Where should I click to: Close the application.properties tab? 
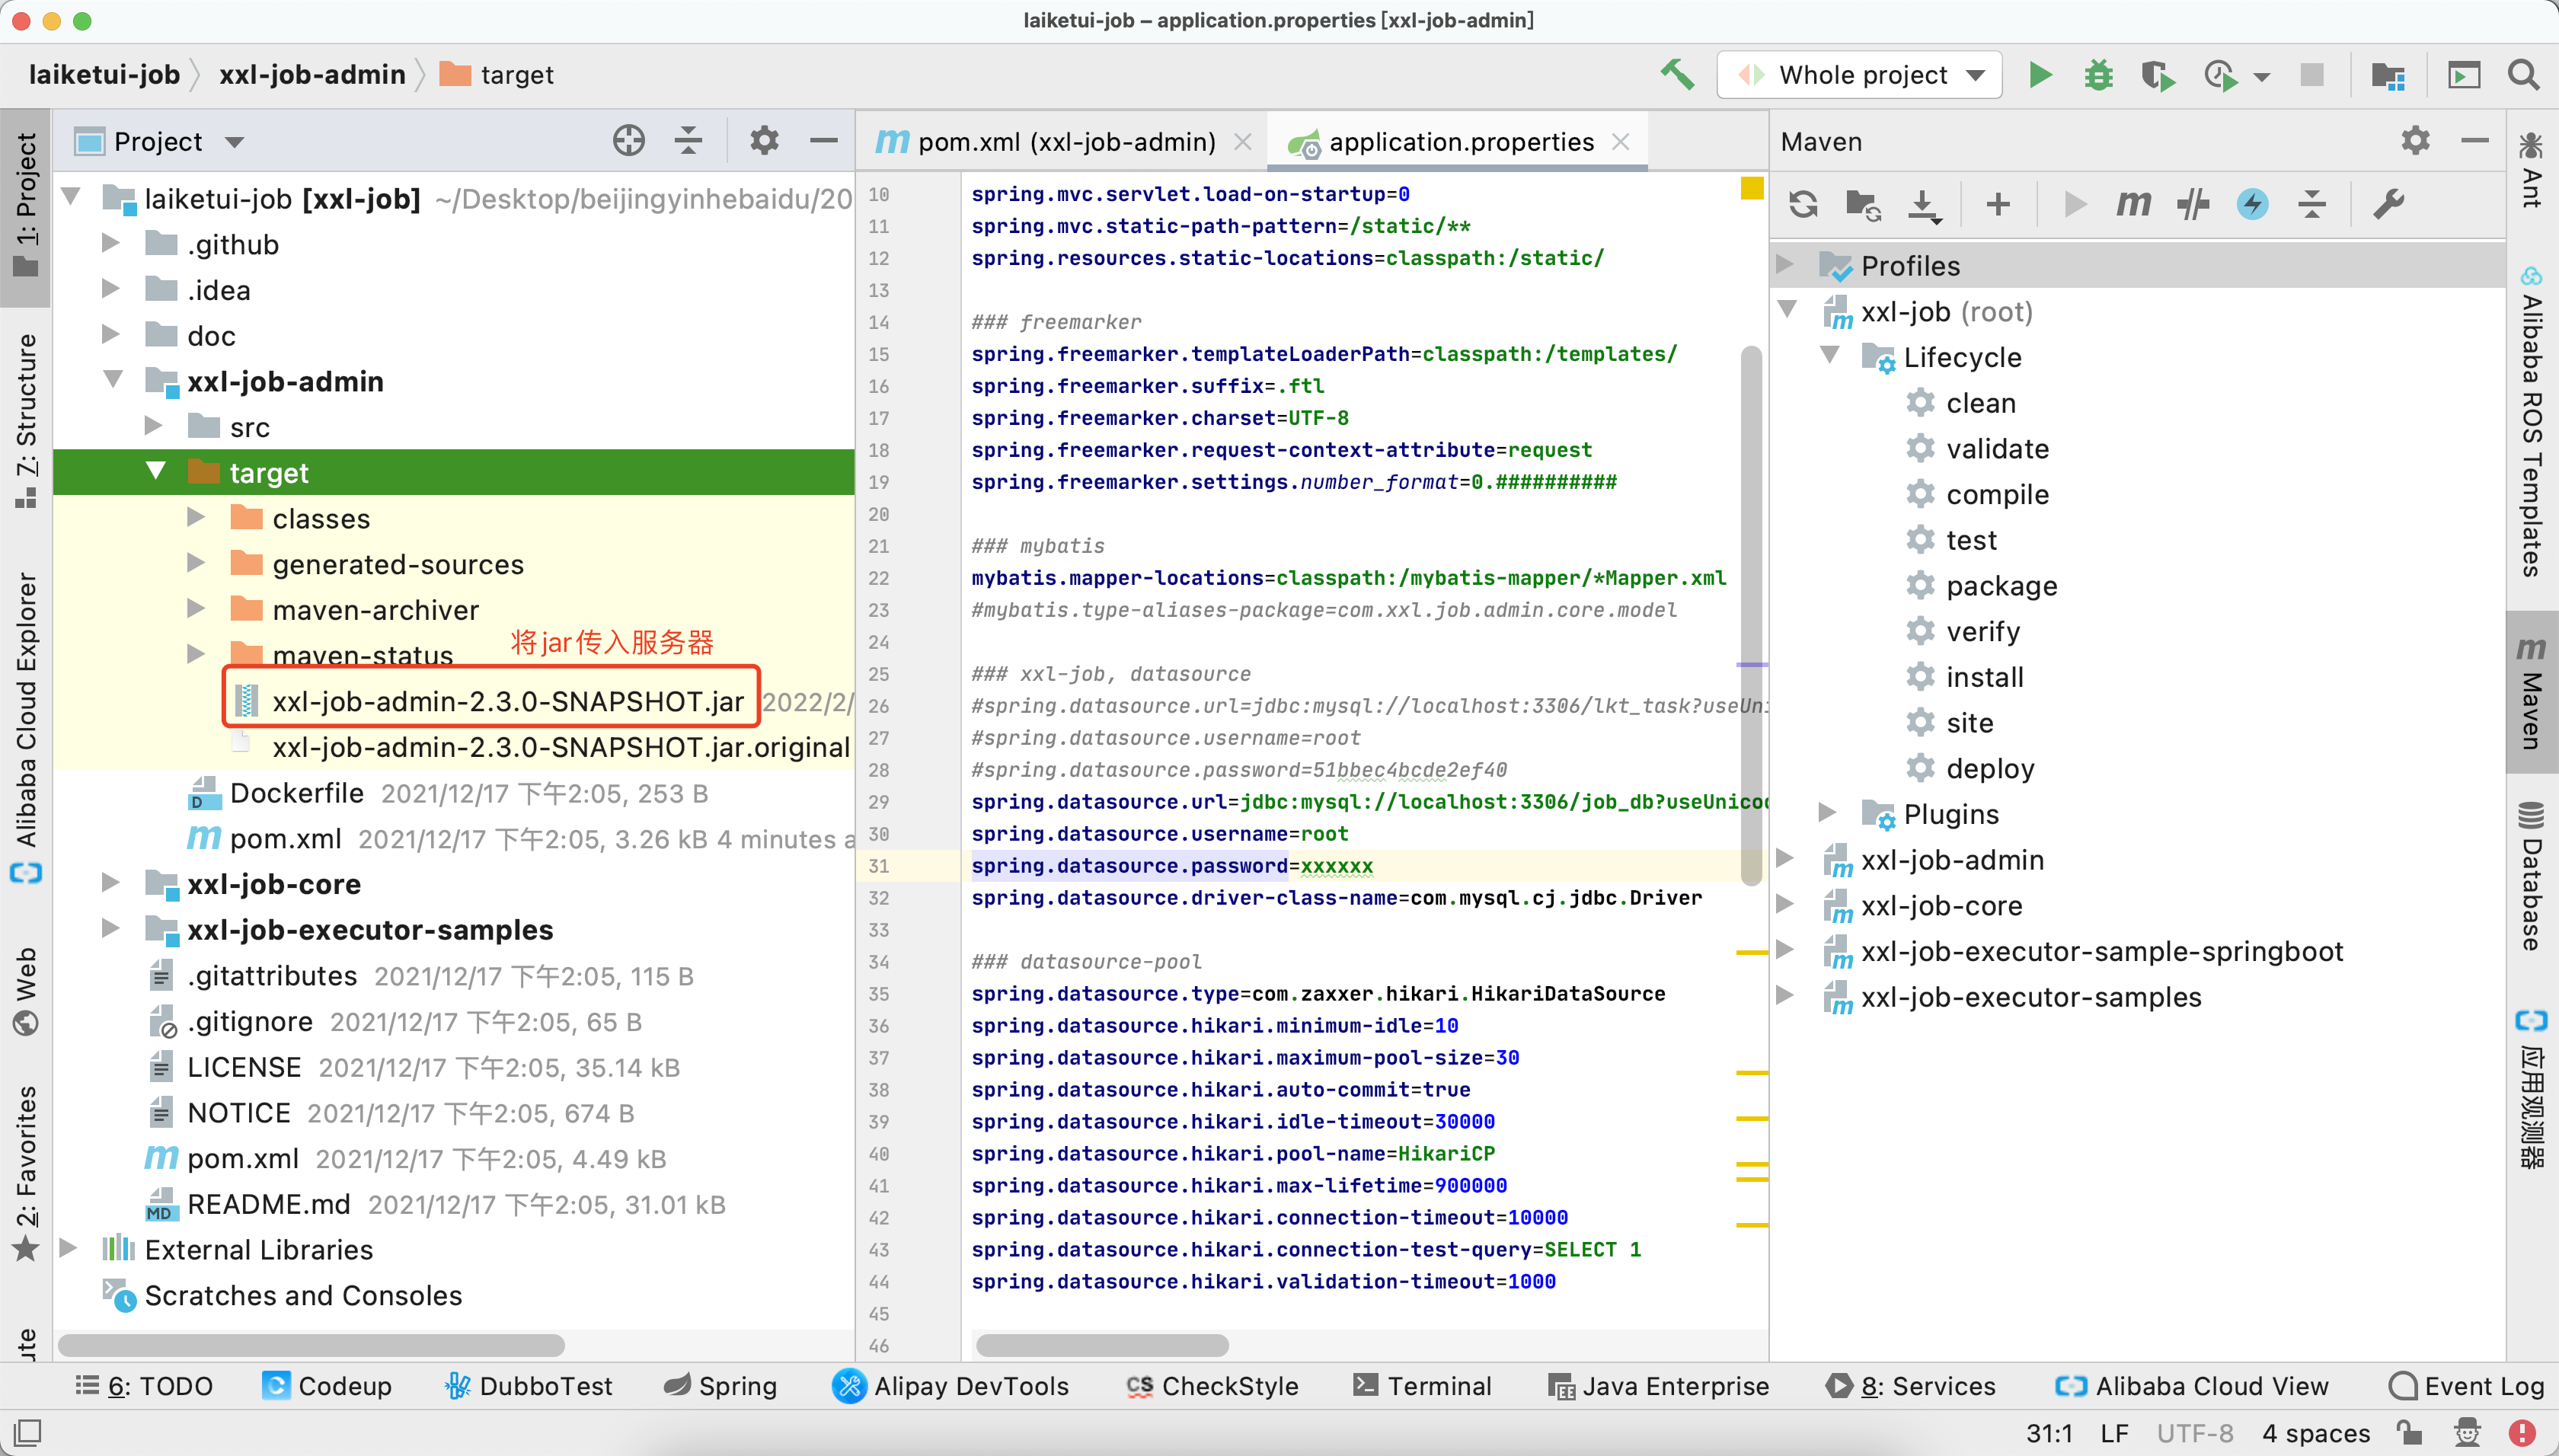(1621, 141)
